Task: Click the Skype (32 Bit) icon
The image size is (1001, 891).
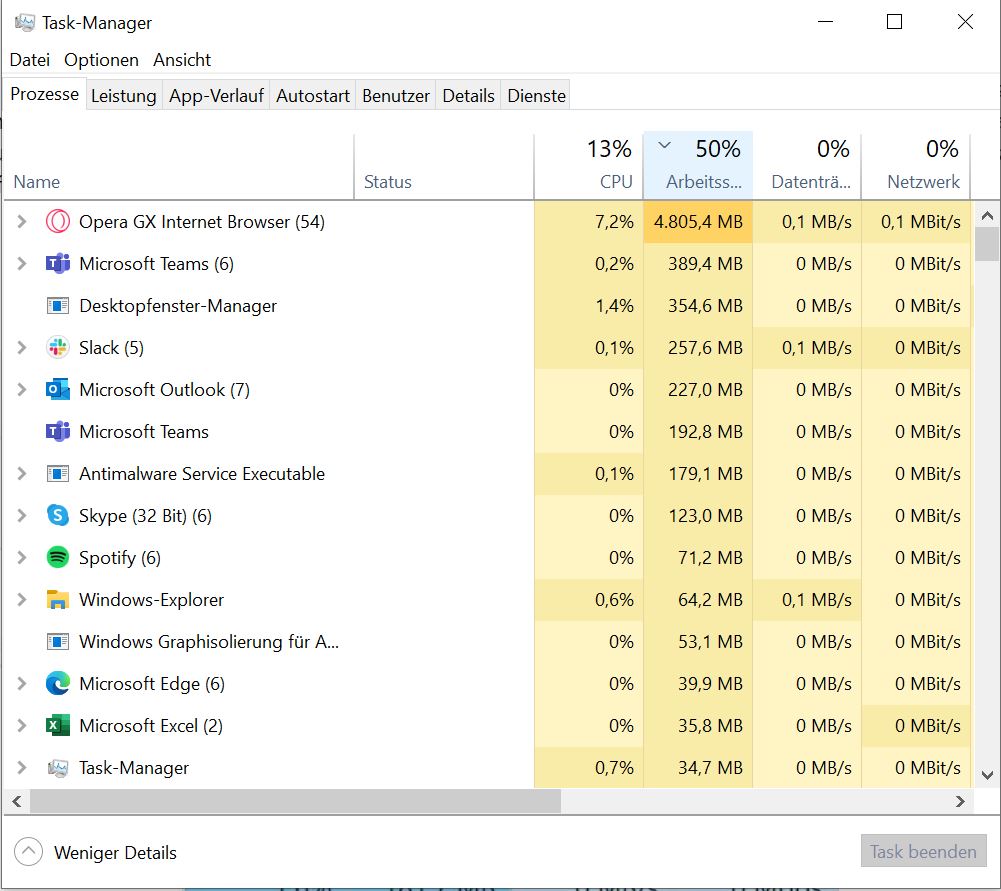Action: coord(57,516)
